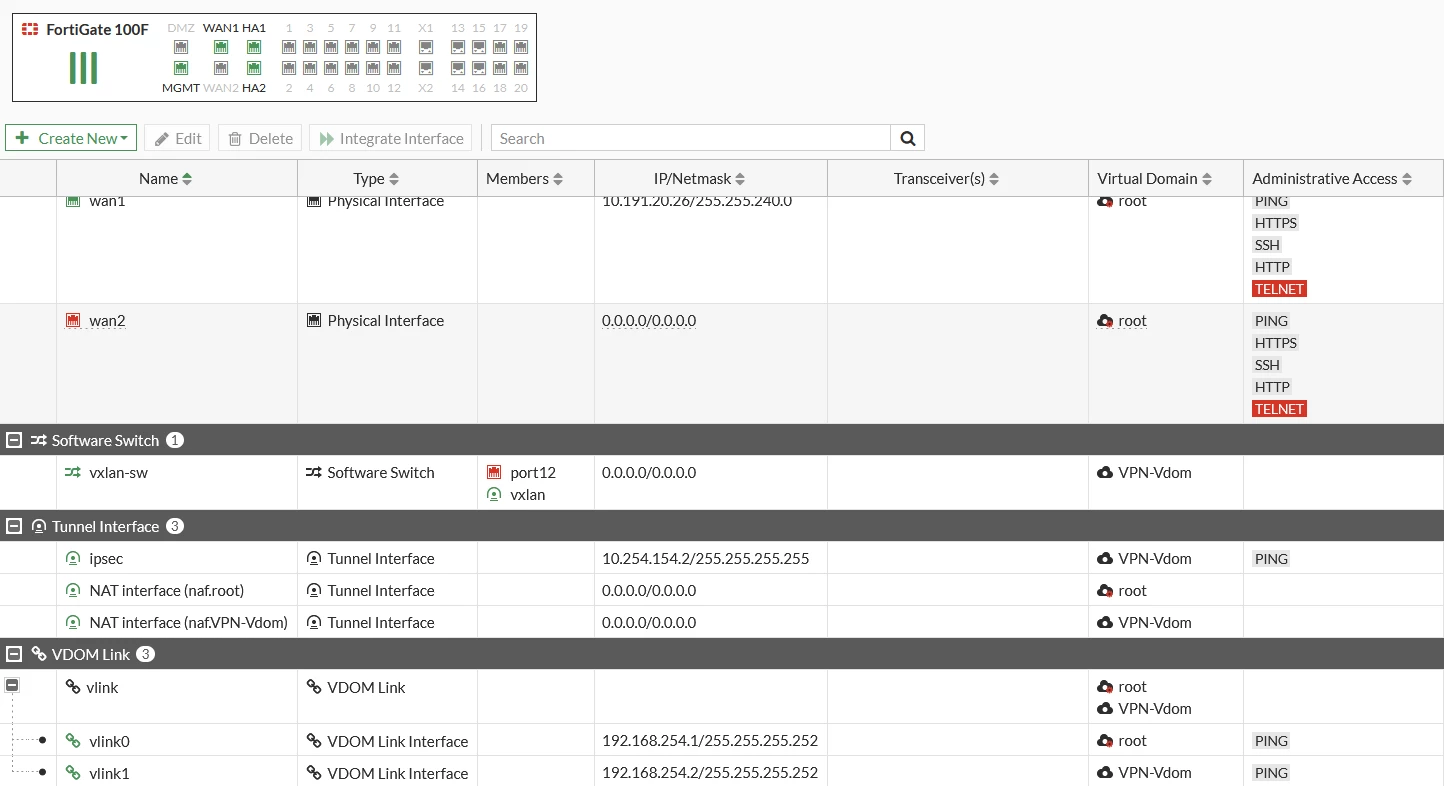
Task: Click the HTTPS tag in the wan2 row
Action: click(1275, 343)
